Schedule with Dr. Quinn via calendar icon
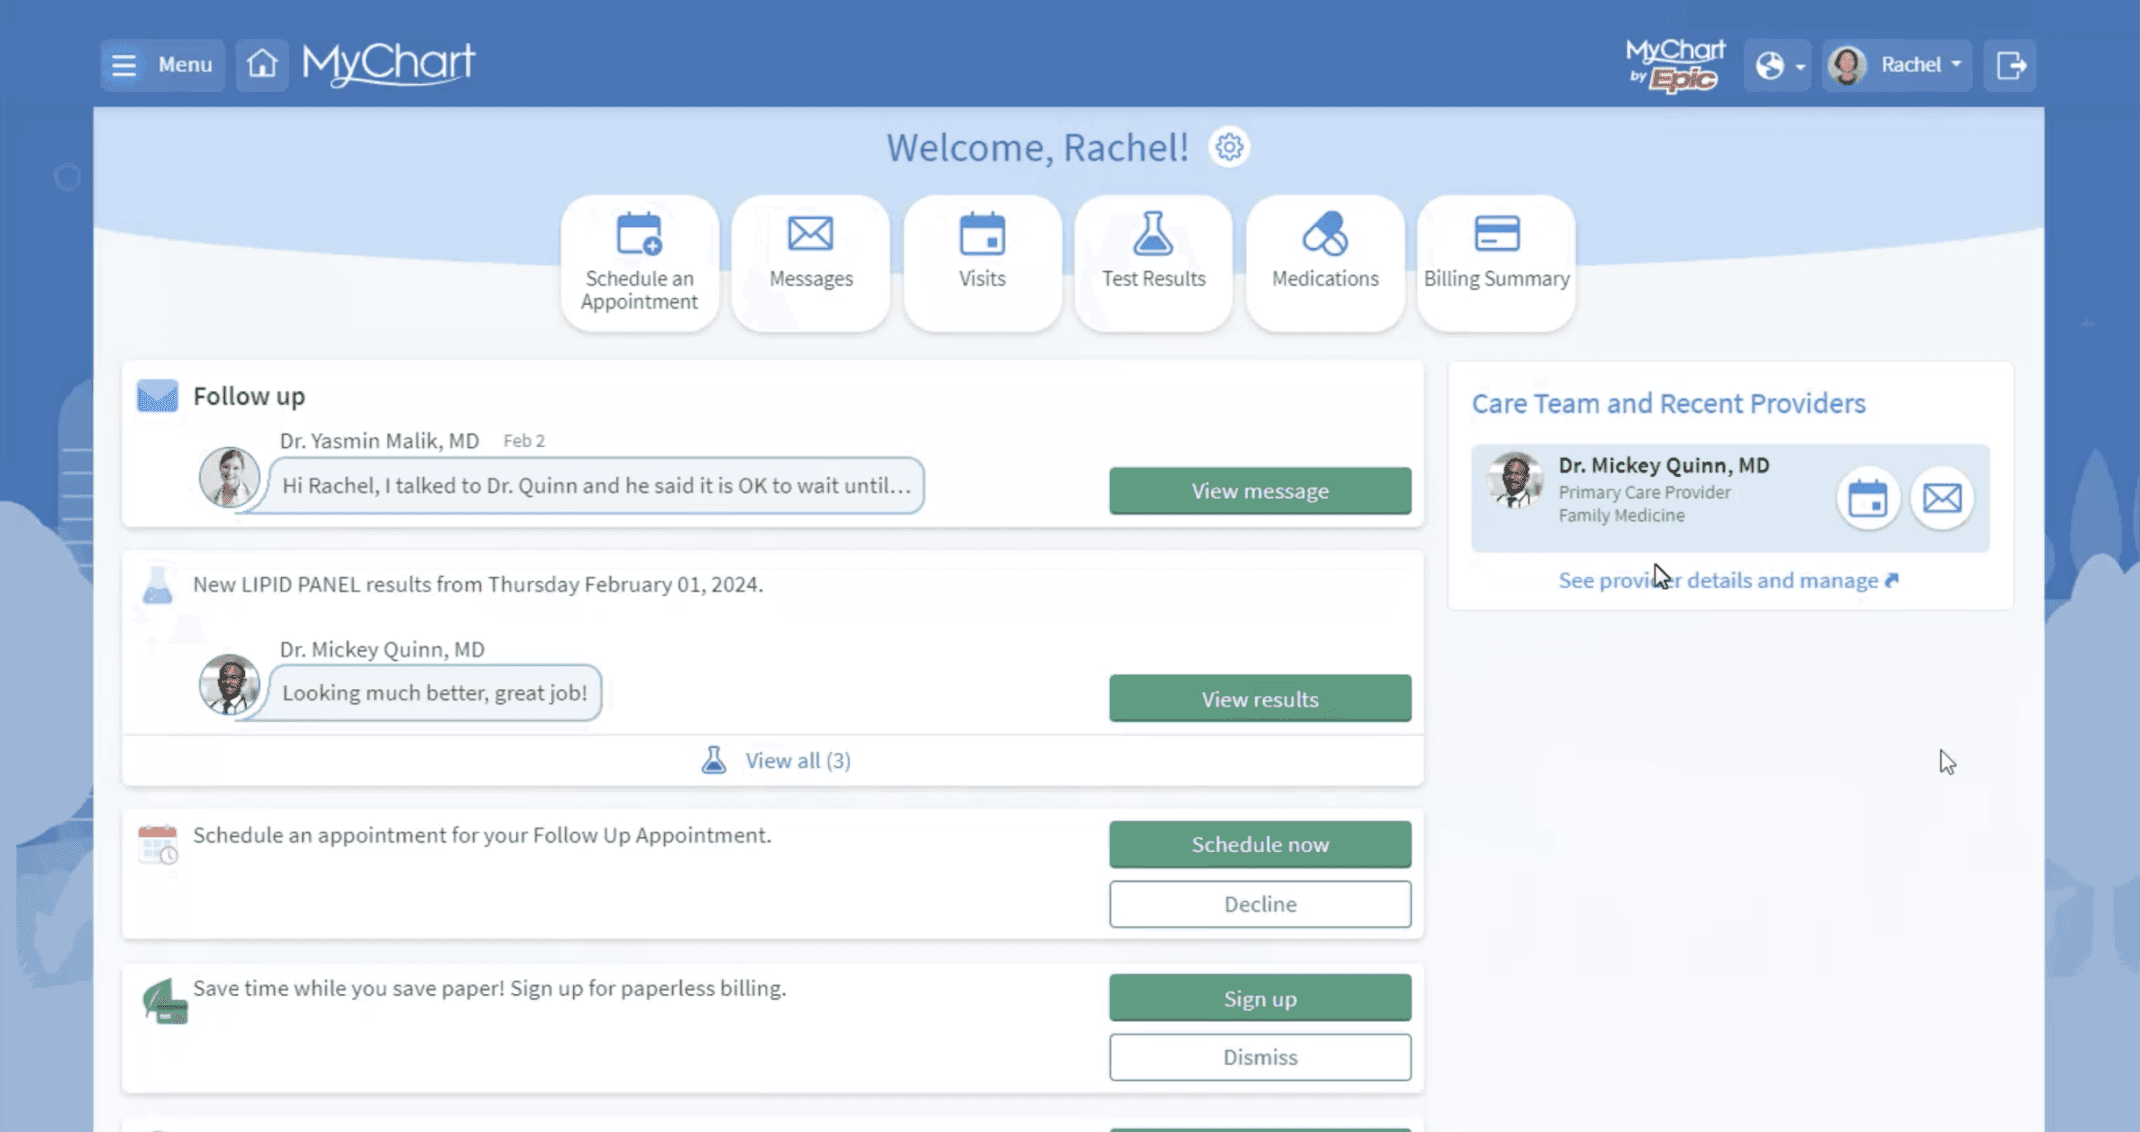The height and width of the screenshot is (1132, 2140). point(1867,498)
